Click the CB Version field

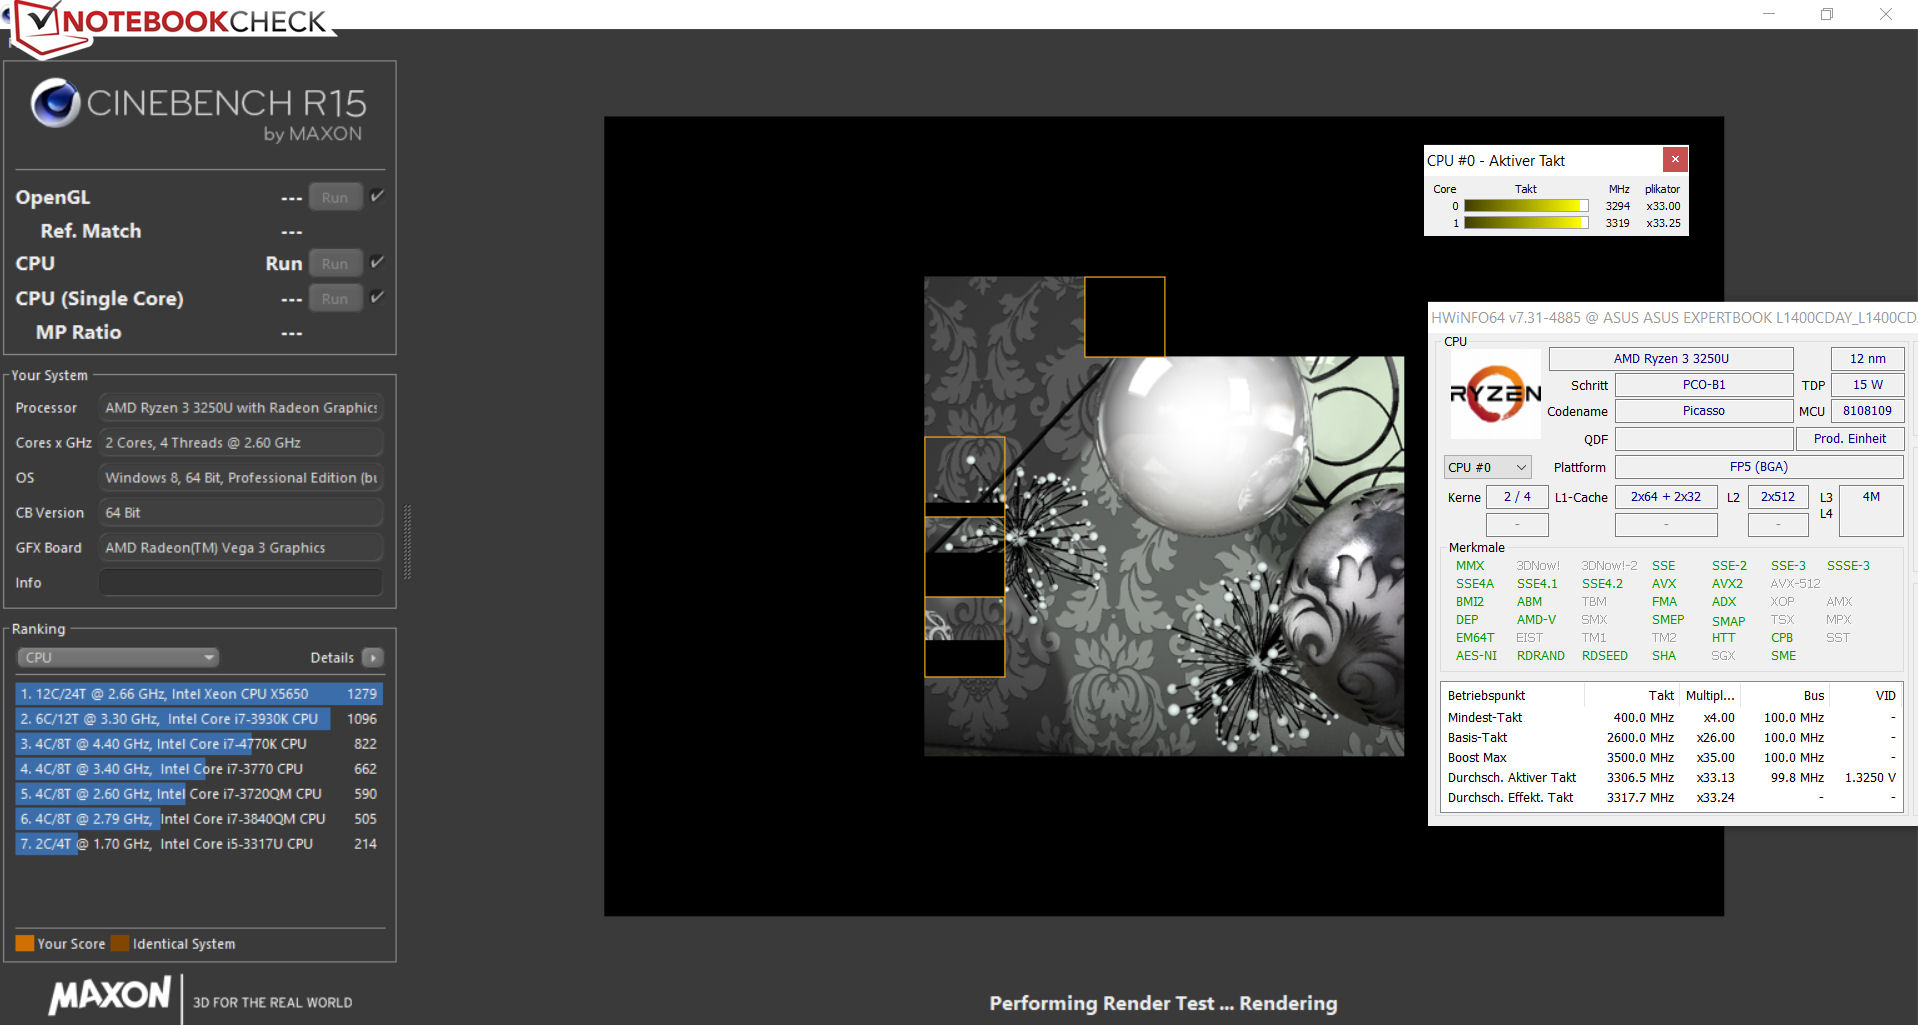pos(241,513)
